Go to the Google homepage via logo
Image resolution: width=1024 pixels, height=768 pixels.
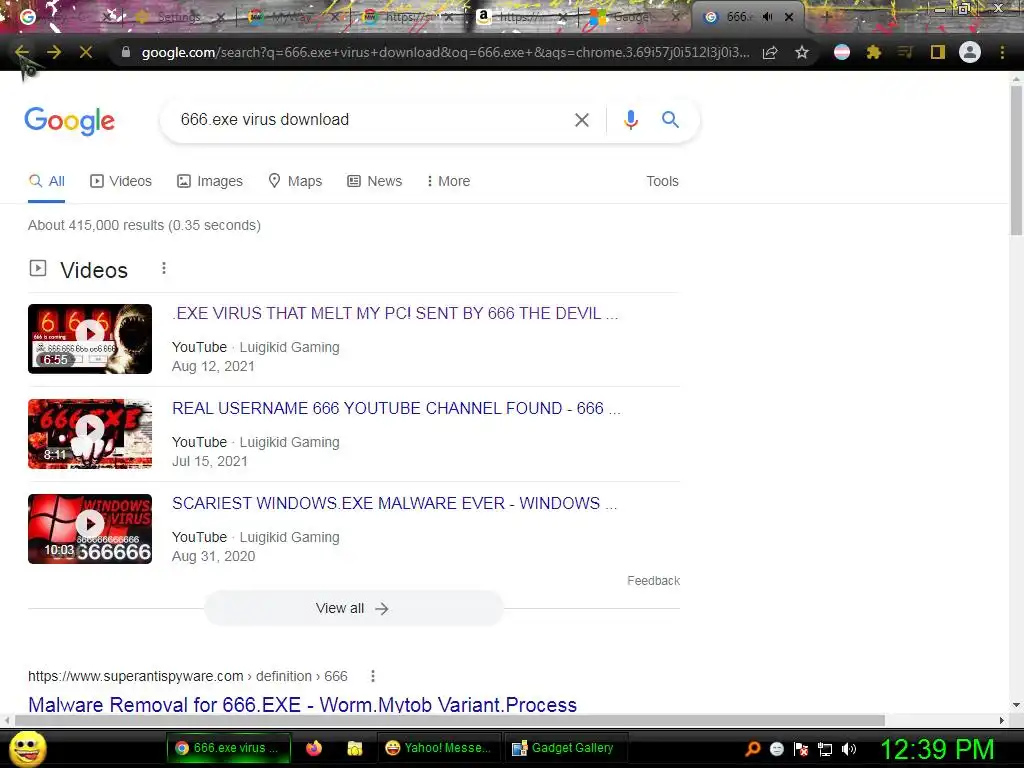tap(69, 121)
